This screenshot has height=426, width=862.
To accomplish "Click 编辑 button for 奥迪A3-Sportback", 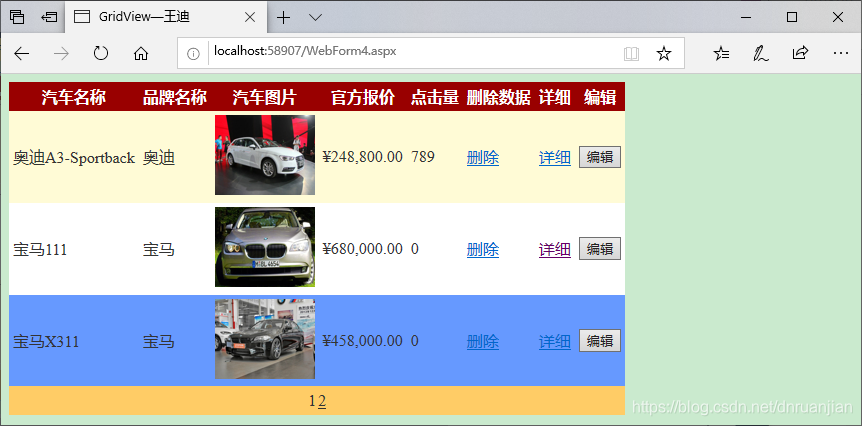I will click(x=600, y=157).
